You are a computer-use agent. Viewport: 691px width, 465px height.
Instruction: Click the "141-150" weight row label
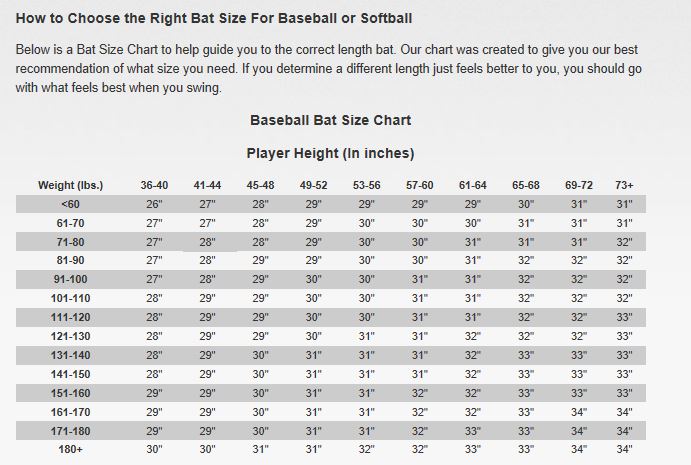pos(71,374)
